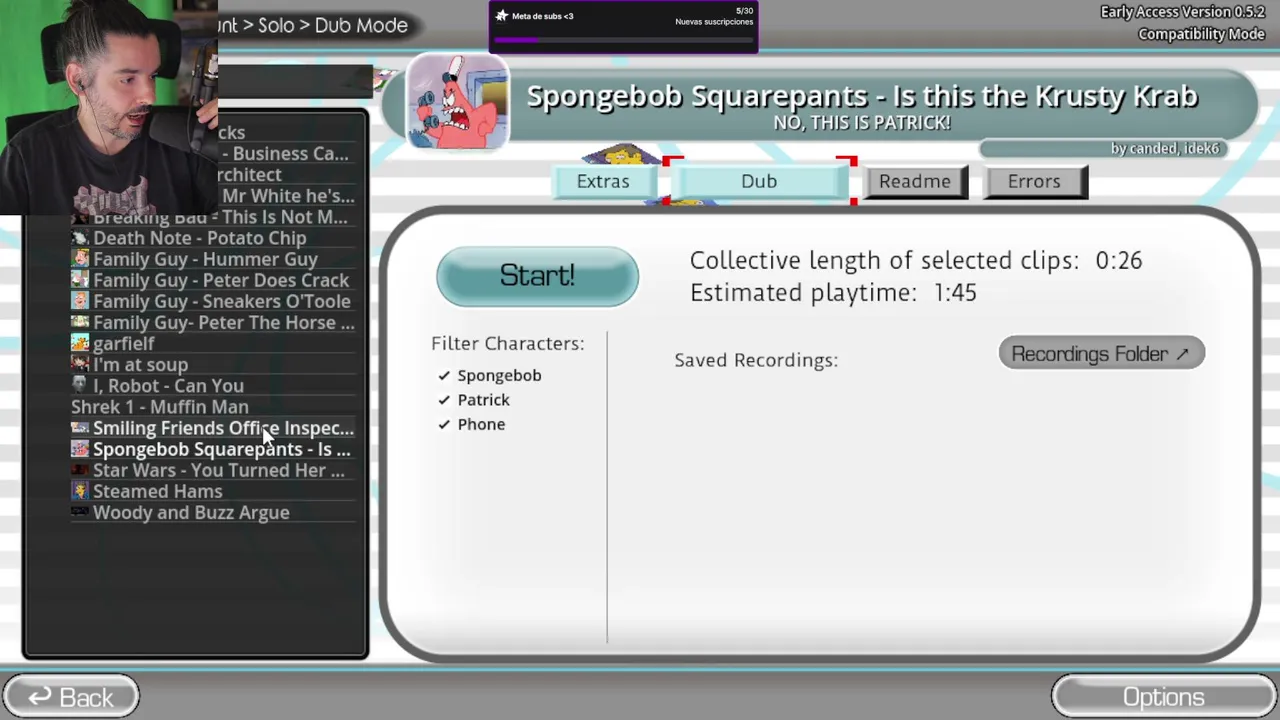Select the Dub tab
The width and height of the screenshot is (1280, 720).
(759, 181)
